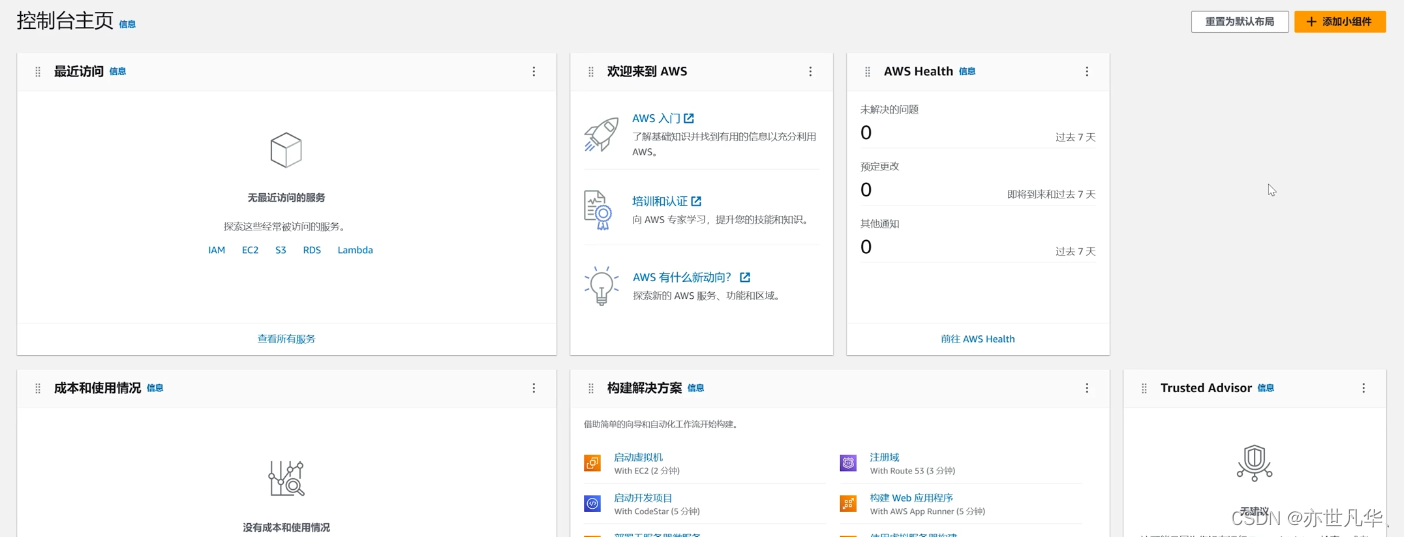Open the RDS service link
The image size is (1404, 537).
pos(312,250)
